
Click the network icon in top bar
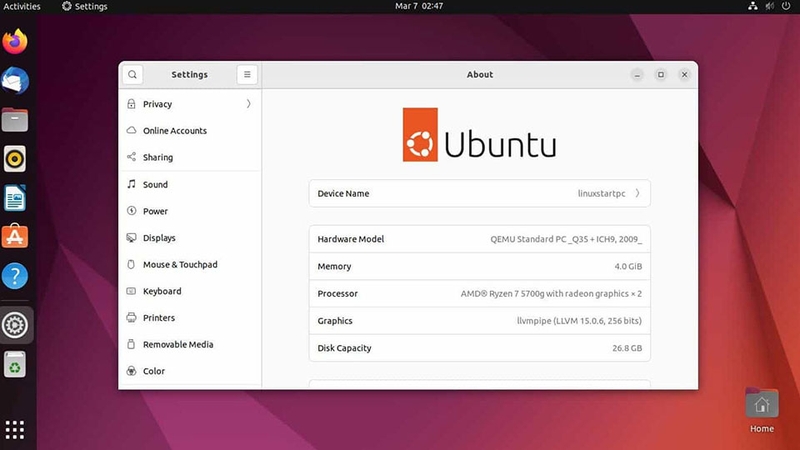click(x=753, y=6)
